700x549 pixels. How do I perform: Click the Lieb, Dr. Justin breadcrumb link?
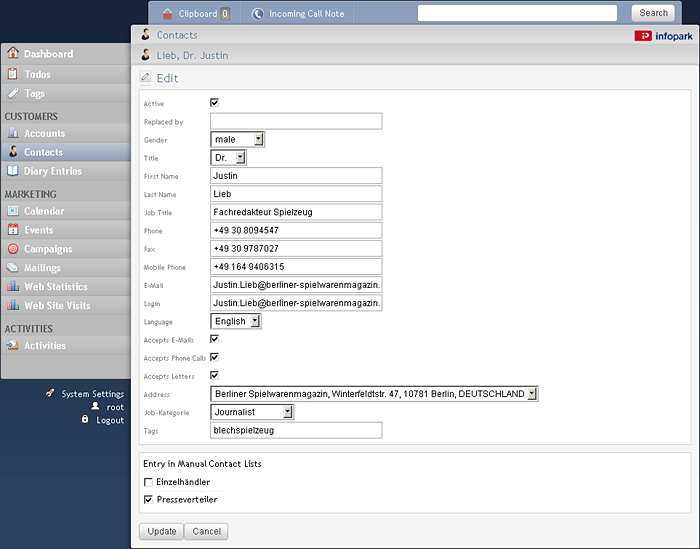192,55
